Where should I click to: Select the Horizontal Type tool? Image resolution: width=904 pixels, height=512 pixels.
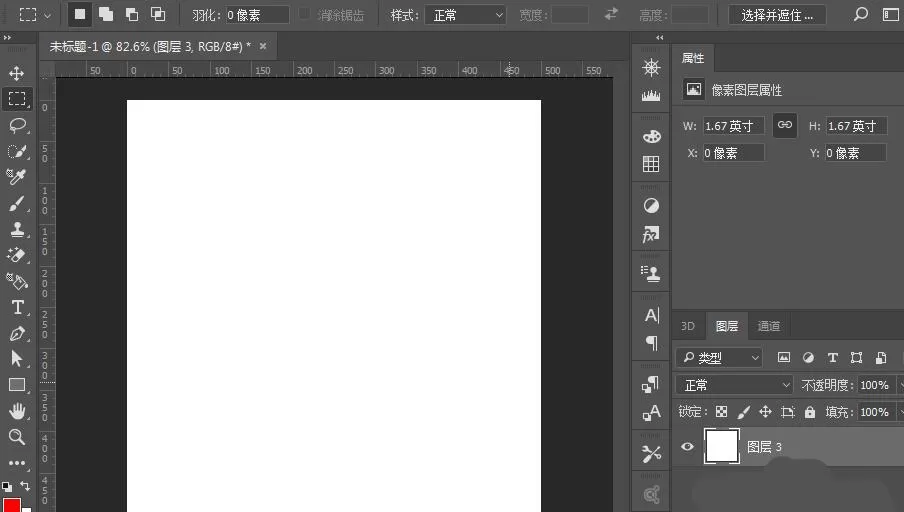point(17,307)
